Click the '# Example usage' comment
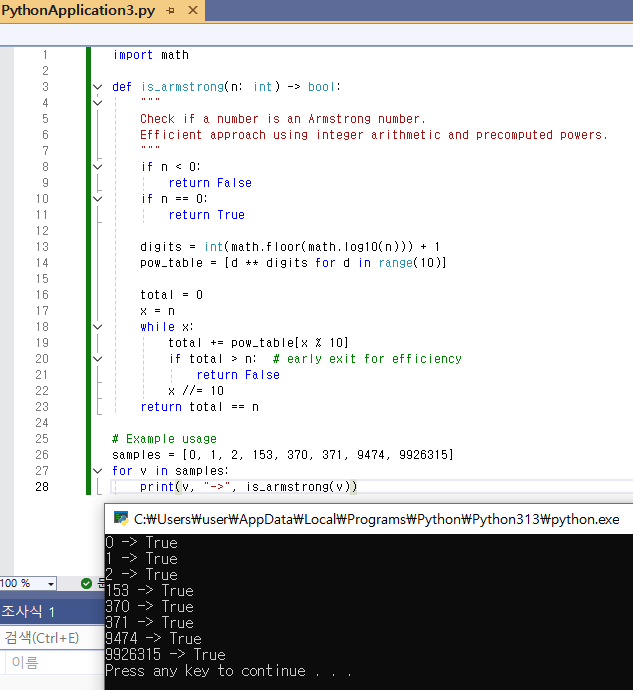Image resolution: width=633 pixels, height=690 pixels. tap(164, 439)
